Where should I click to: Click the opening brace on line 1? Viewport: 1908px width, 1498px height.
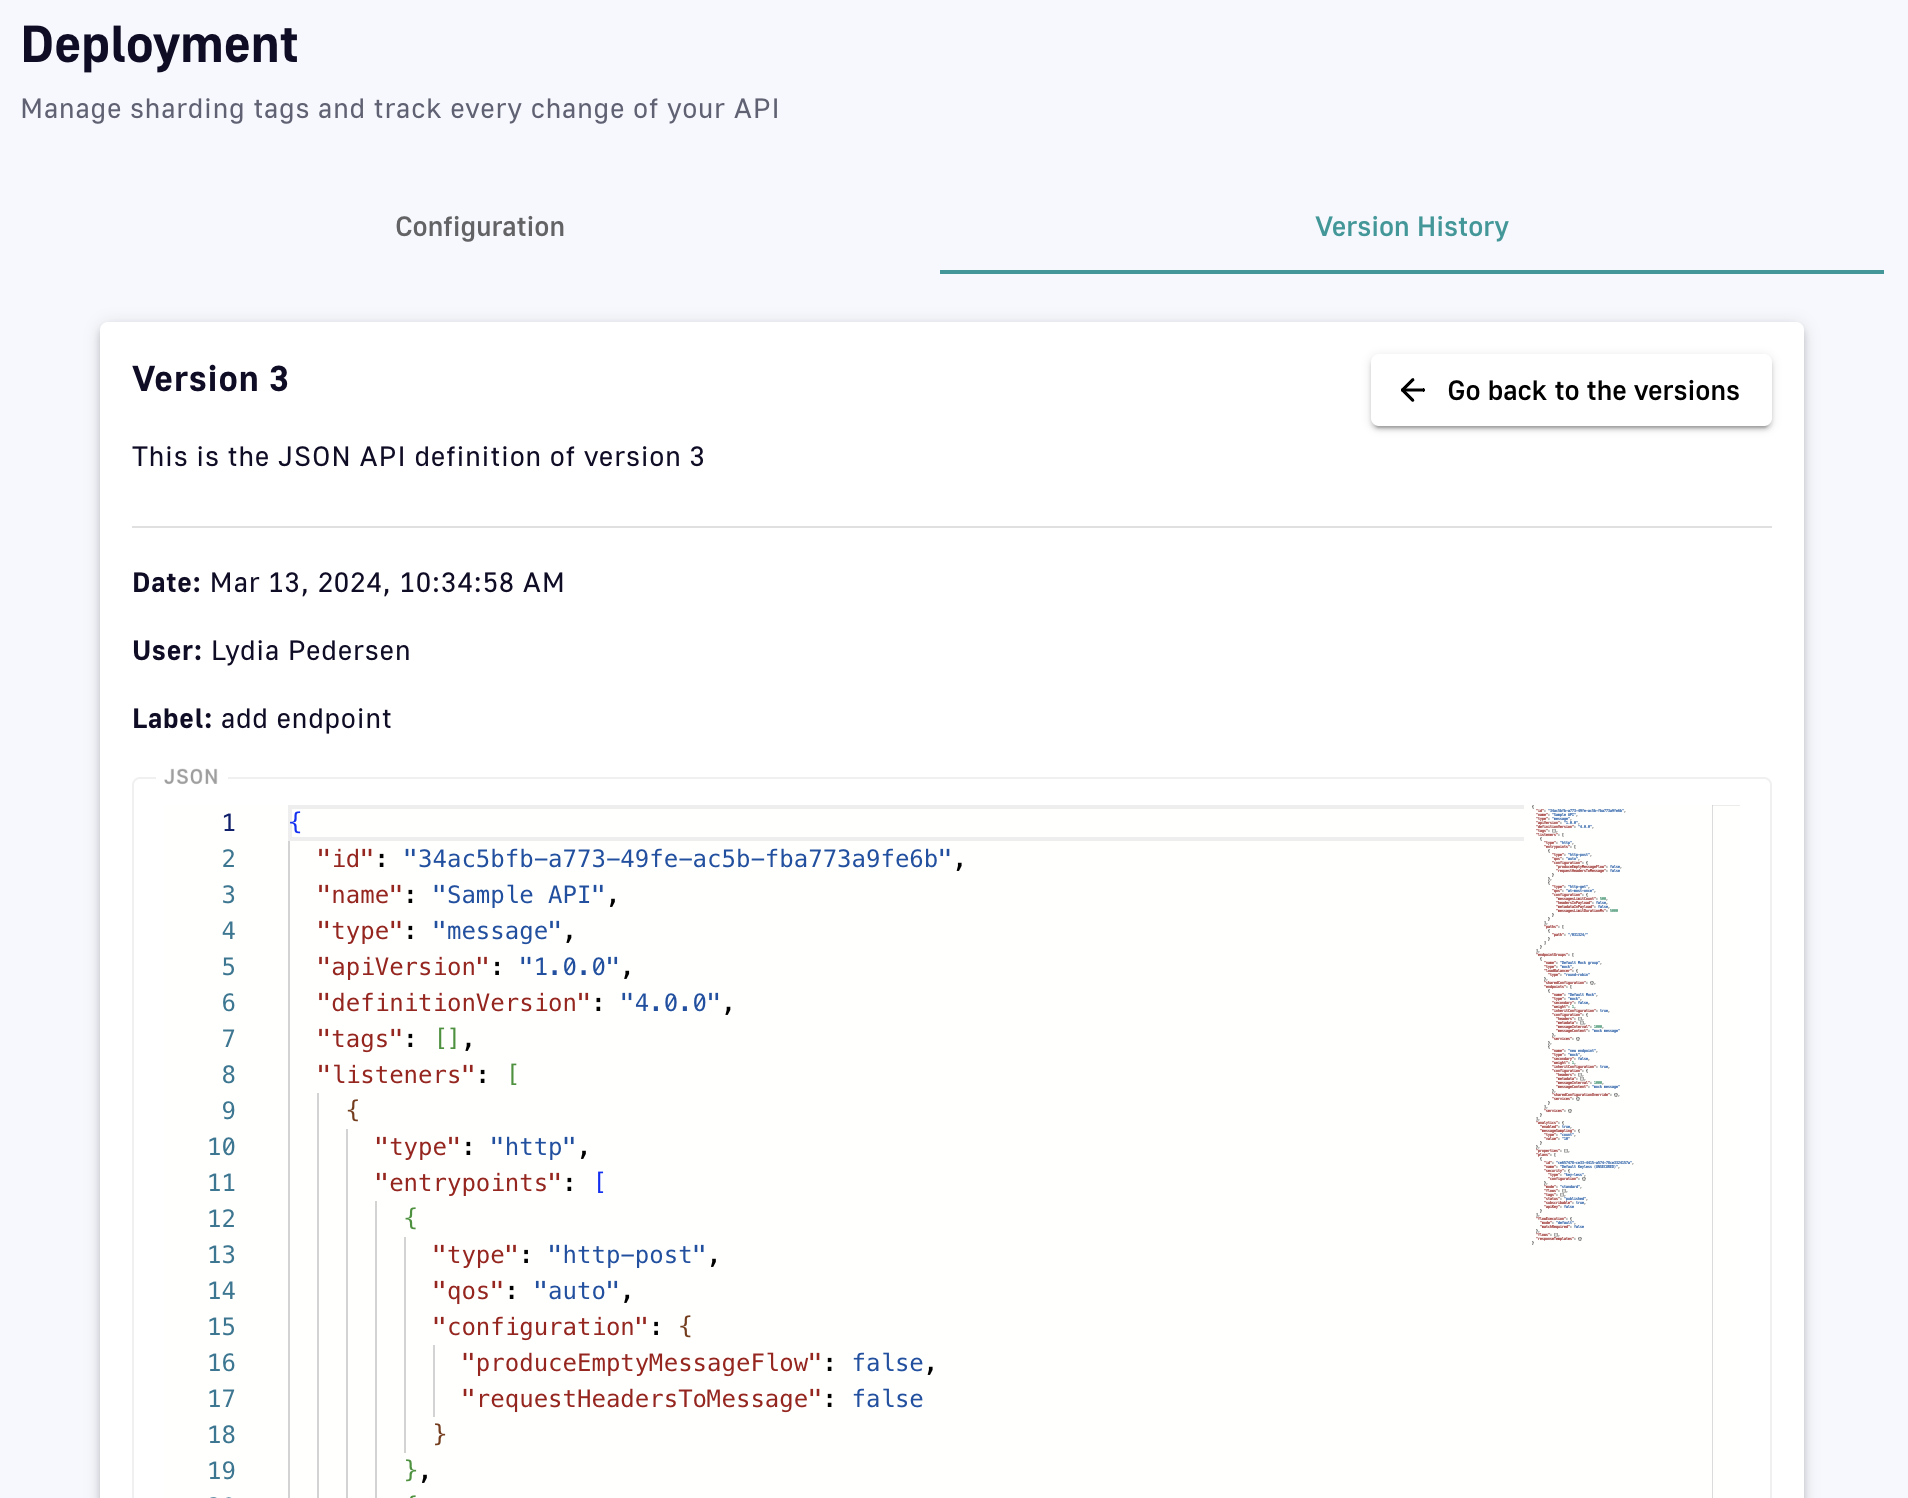(295, 823)
